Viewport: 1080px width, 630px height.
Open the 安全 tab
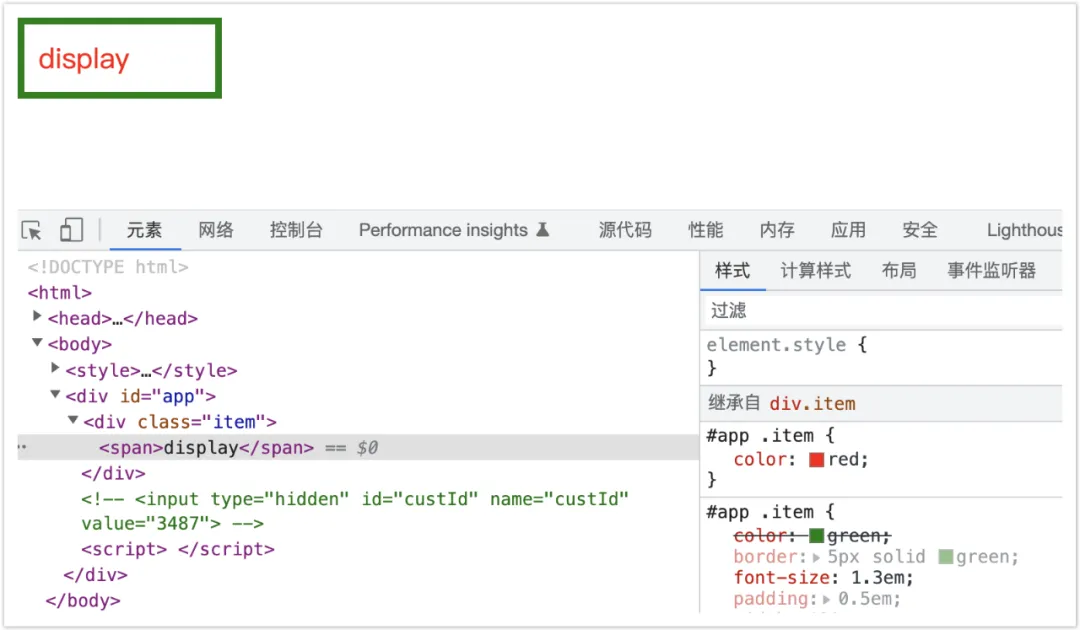pyautogui.click(x=920, y=230)
